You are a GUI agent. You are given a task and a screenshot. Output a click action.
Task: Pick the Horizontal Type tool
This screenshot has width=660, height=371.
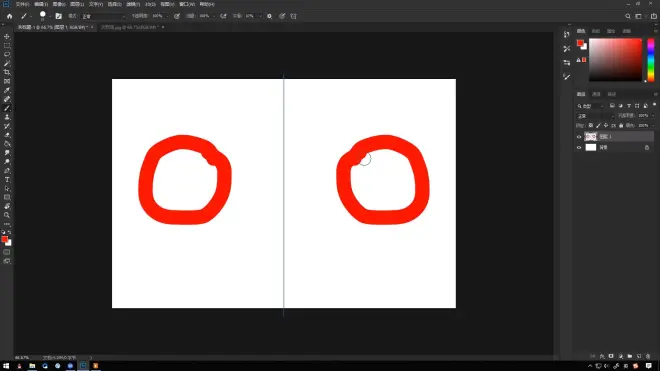click(x=7, y=180)
